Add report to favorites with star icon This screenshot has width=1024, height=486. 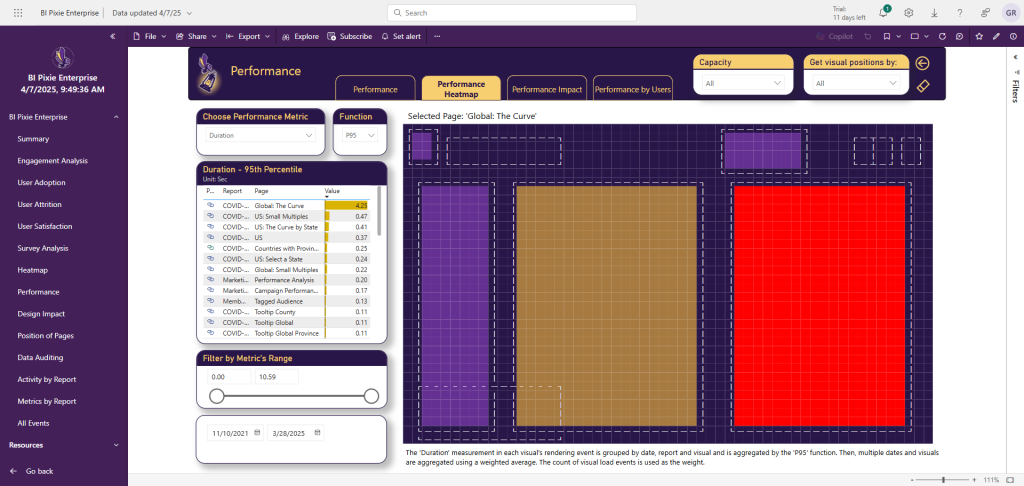point(979,36)
